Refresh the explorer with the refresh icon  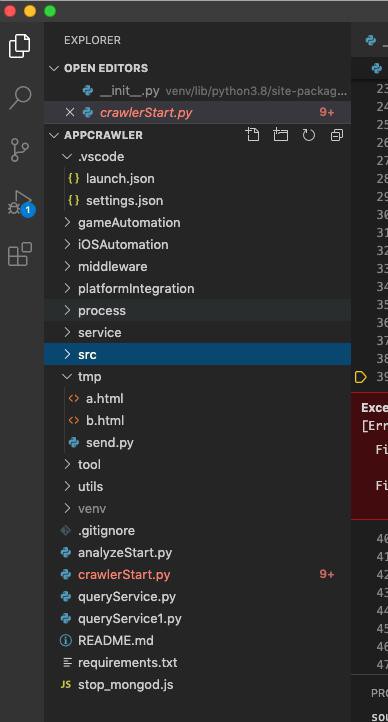pyautogui.click(x=308, y=135)
